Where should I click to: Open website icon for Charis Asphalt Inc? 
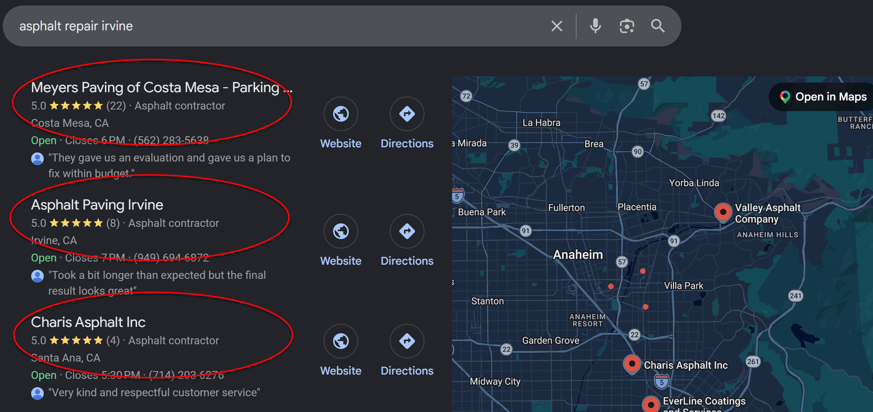[x=341, y=341]
